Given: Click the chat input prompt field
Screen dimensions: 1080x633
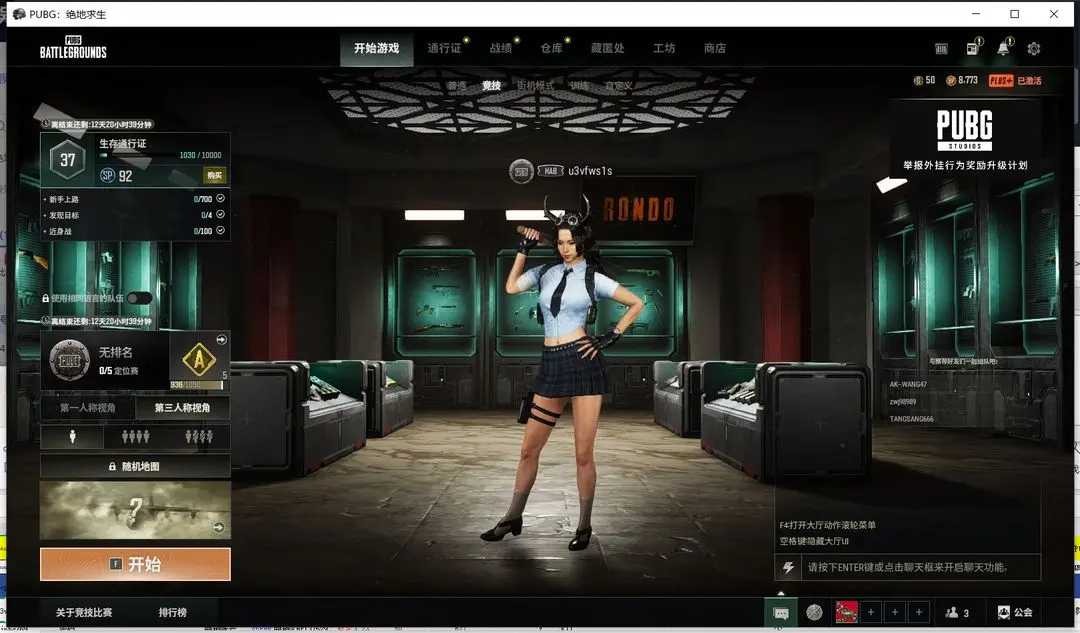Looking at the screenshot, I should 920,568.
